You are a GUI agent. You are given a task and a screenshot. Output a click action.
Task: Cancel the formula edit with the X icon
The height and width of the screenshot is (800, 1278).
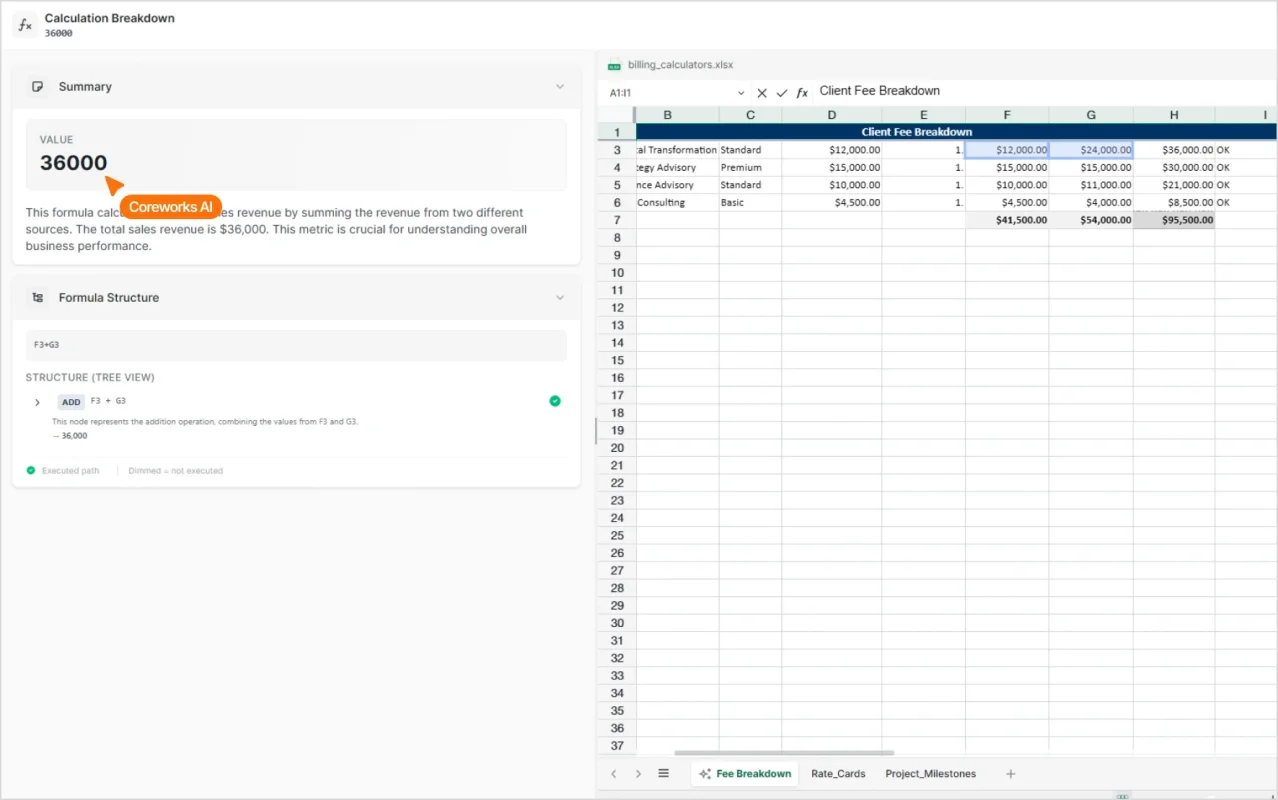click(762, 92)
